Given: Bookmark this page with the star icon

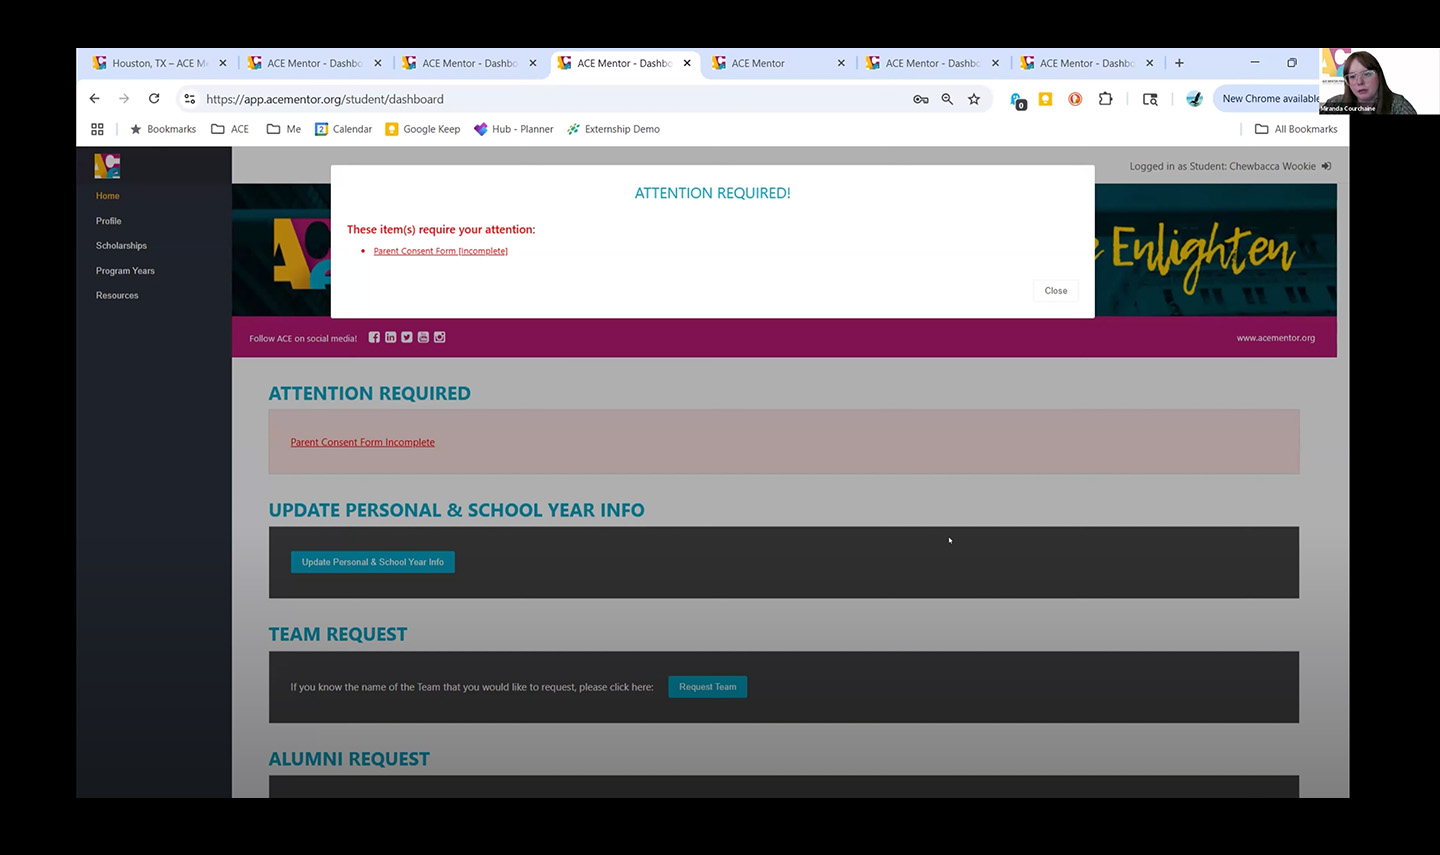Looking at the screenshot, I should point(974,99).
